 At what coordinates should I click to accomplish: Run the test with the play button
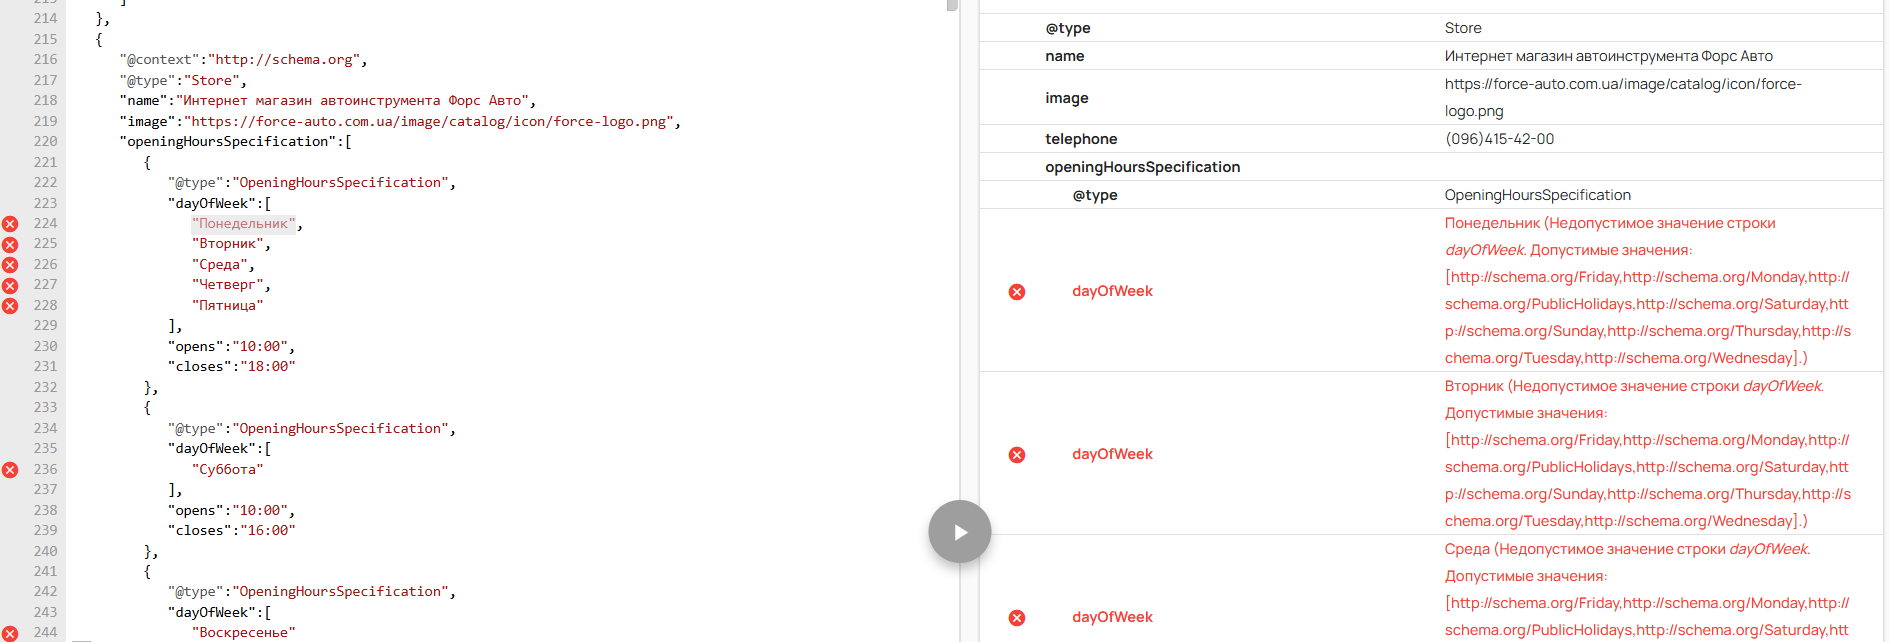[960, 532]
